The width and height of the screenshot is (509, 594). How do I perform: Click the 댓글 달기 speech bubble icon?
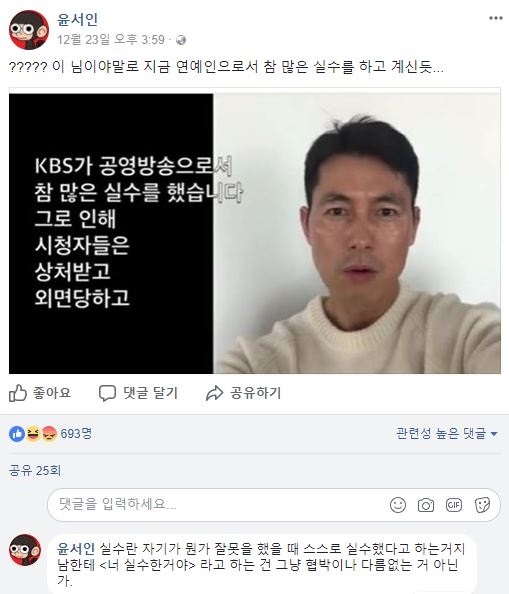(x=107, y=393)
